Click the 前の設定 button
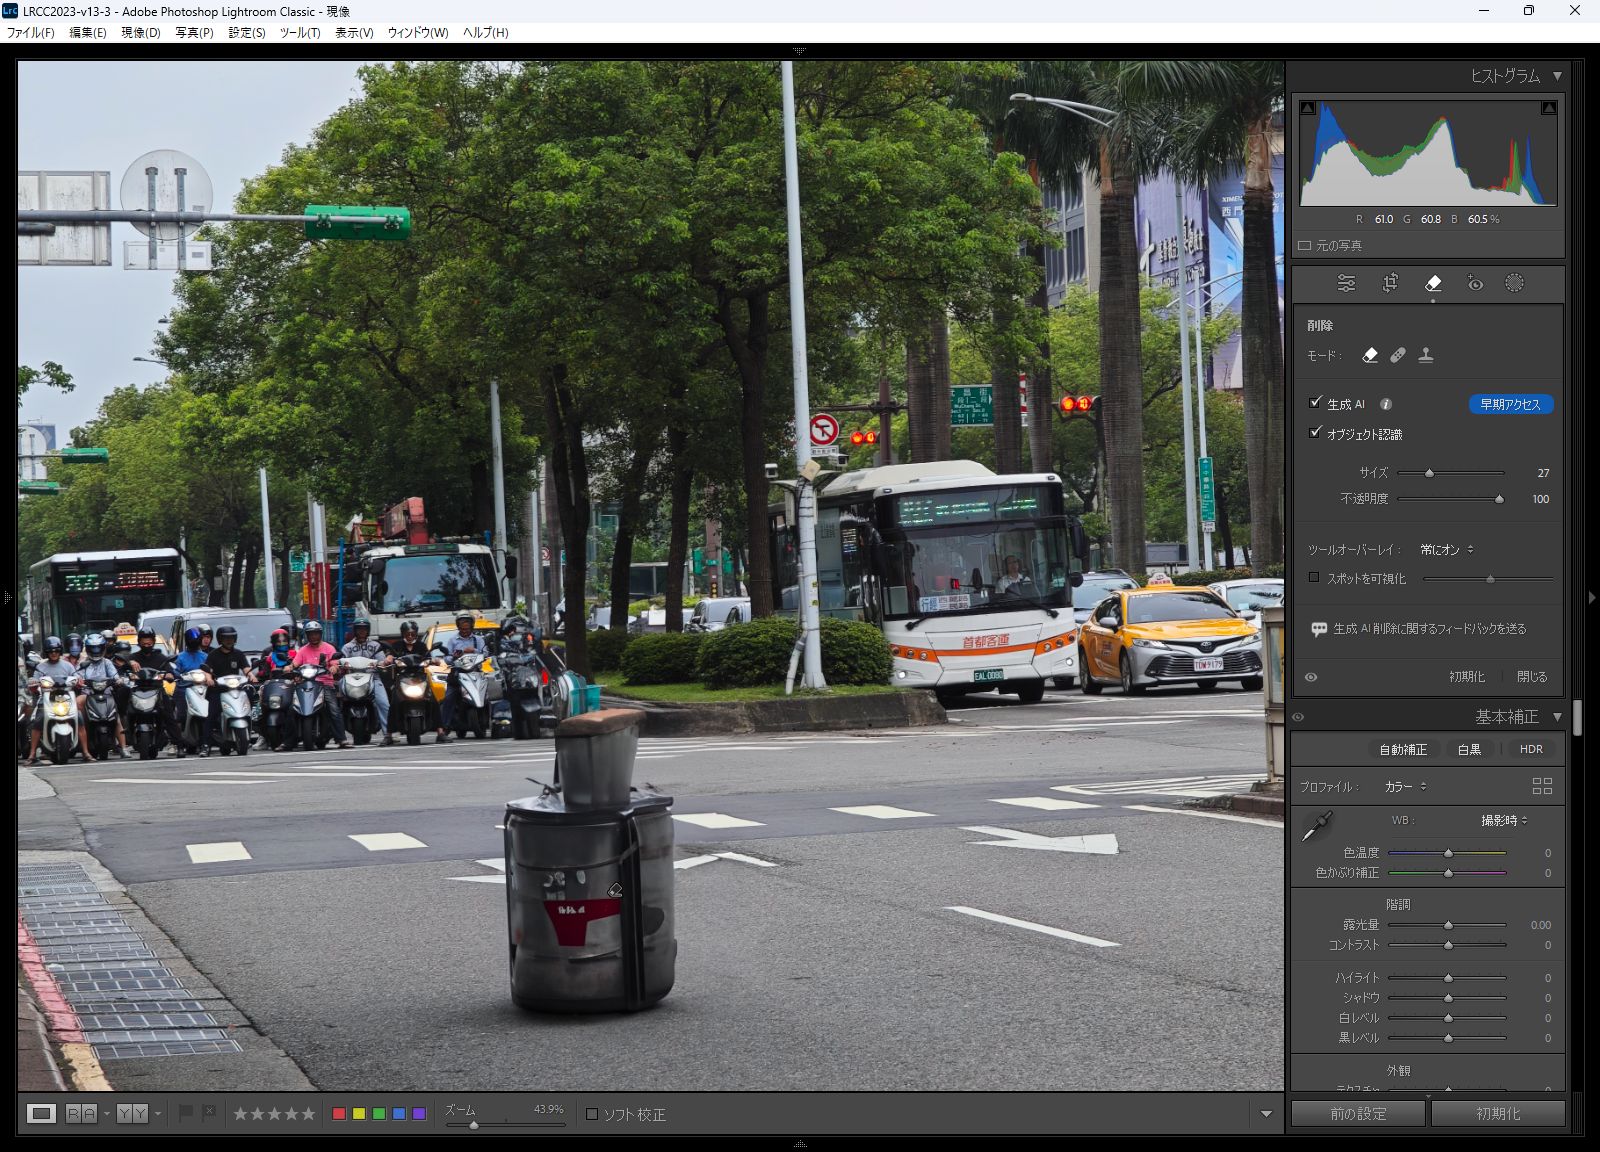Screen dimensions: 1600x1152 pyautogui.click(x=1357, y=1114)
